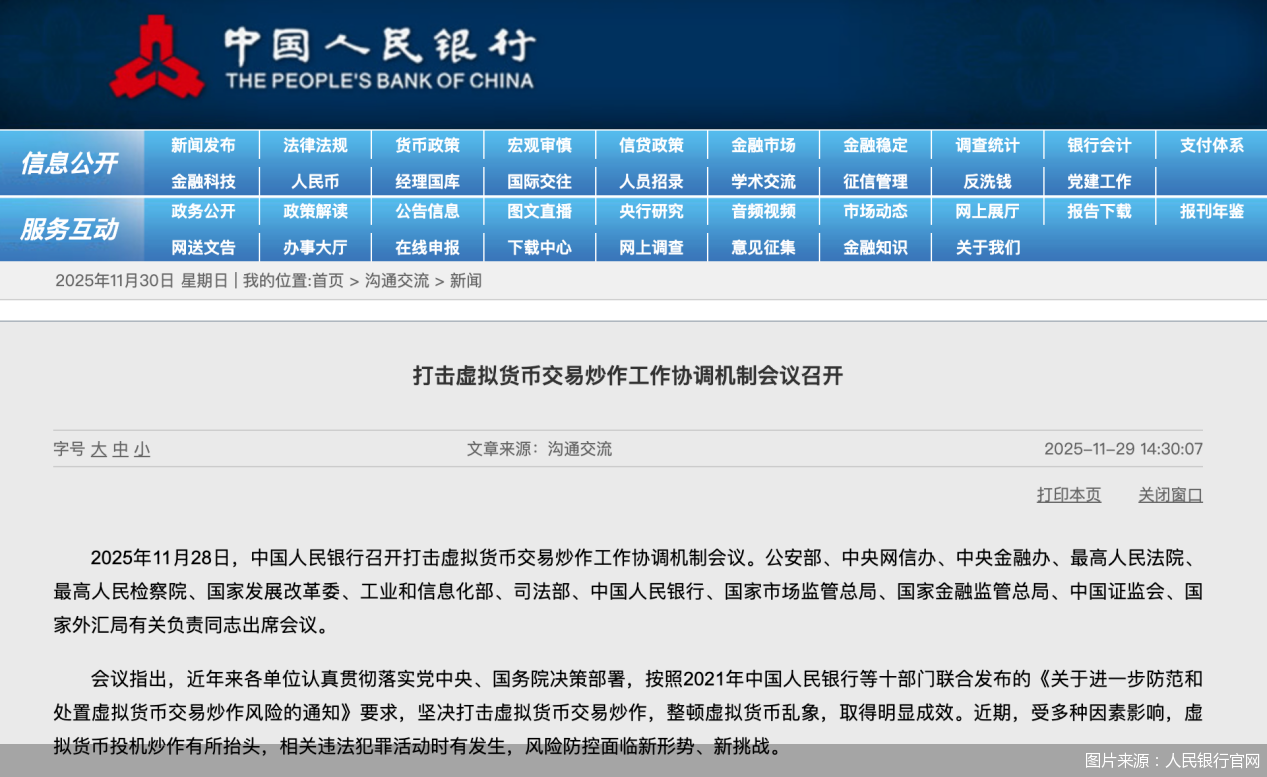Set font size to 小

click(140, 450)
